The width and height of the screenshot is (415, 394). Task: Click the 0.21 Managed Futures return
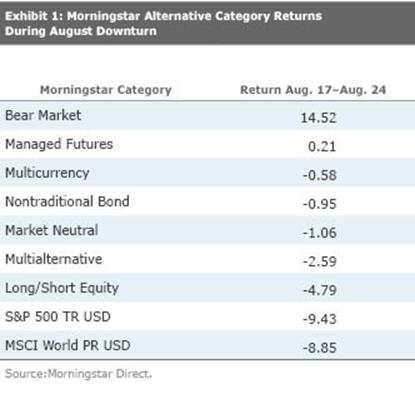pos(322,147)
